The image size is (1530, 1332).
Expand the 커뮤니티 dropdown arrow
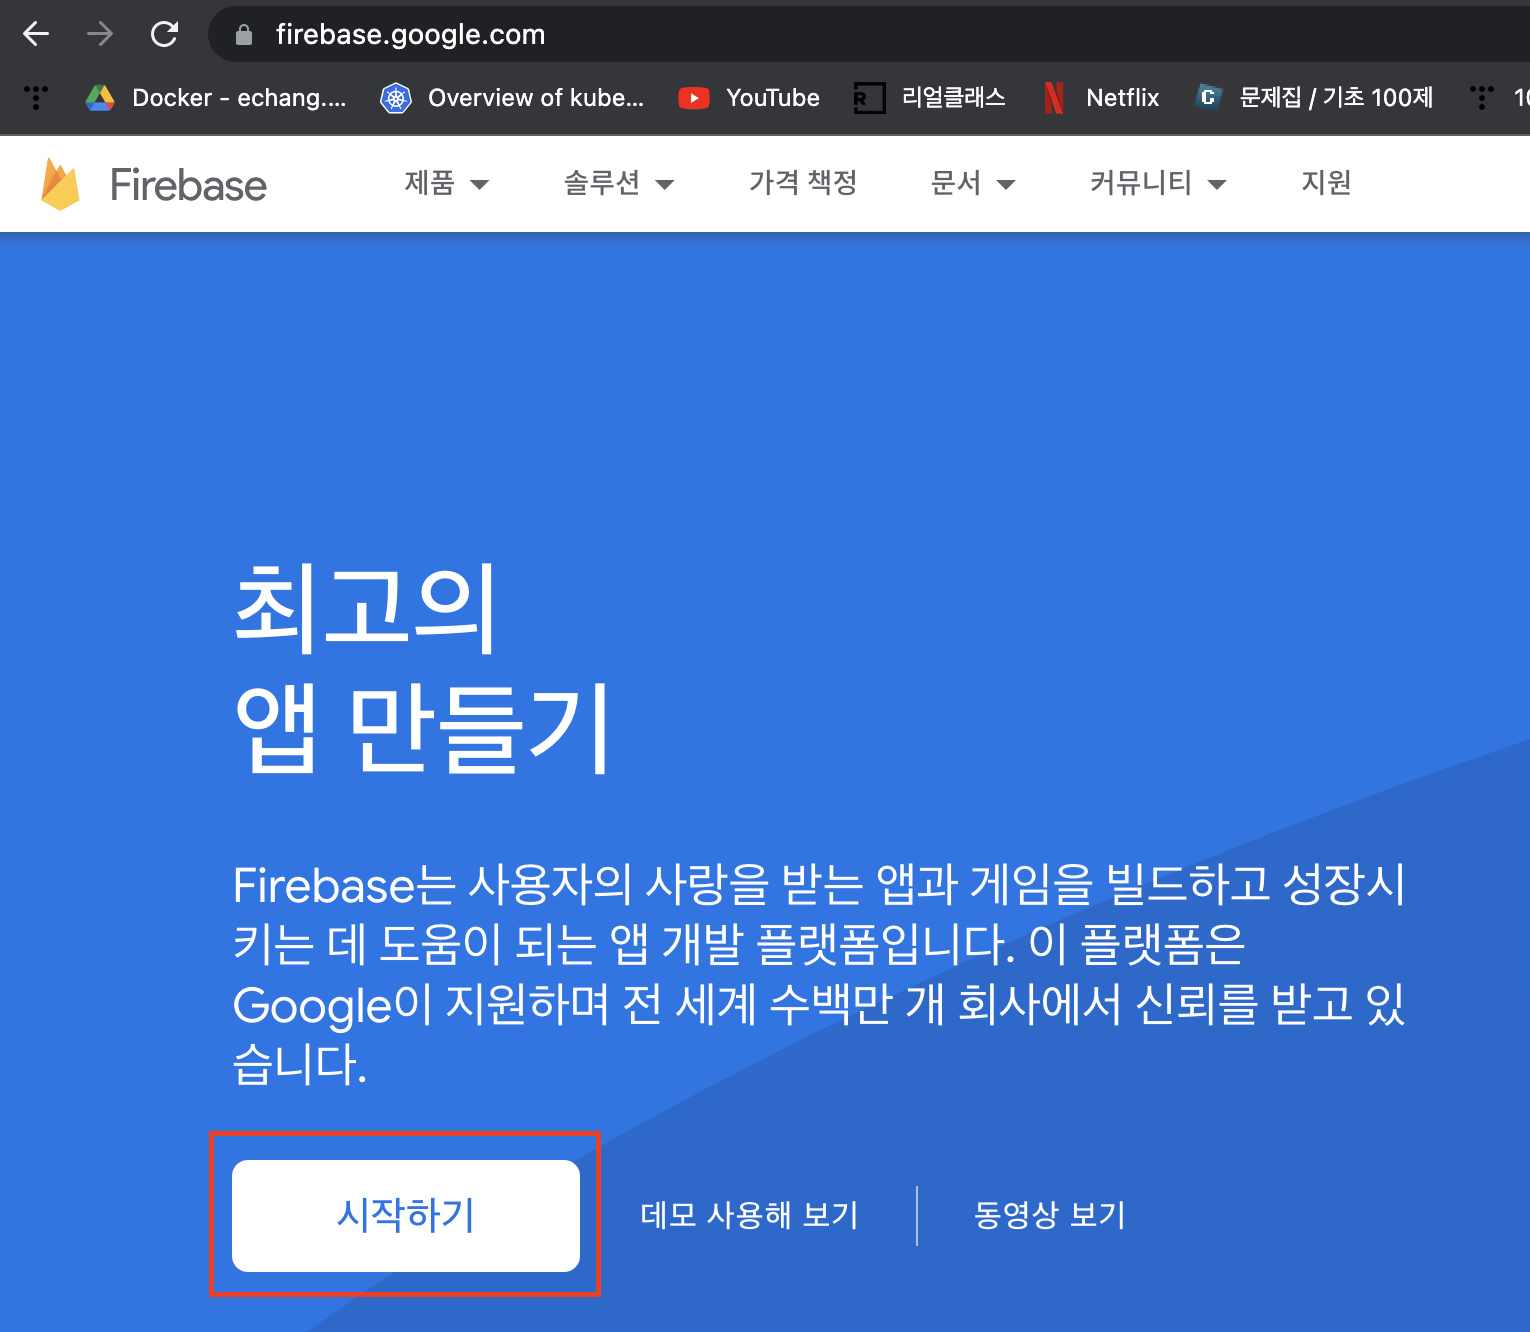pos(1217,184)
